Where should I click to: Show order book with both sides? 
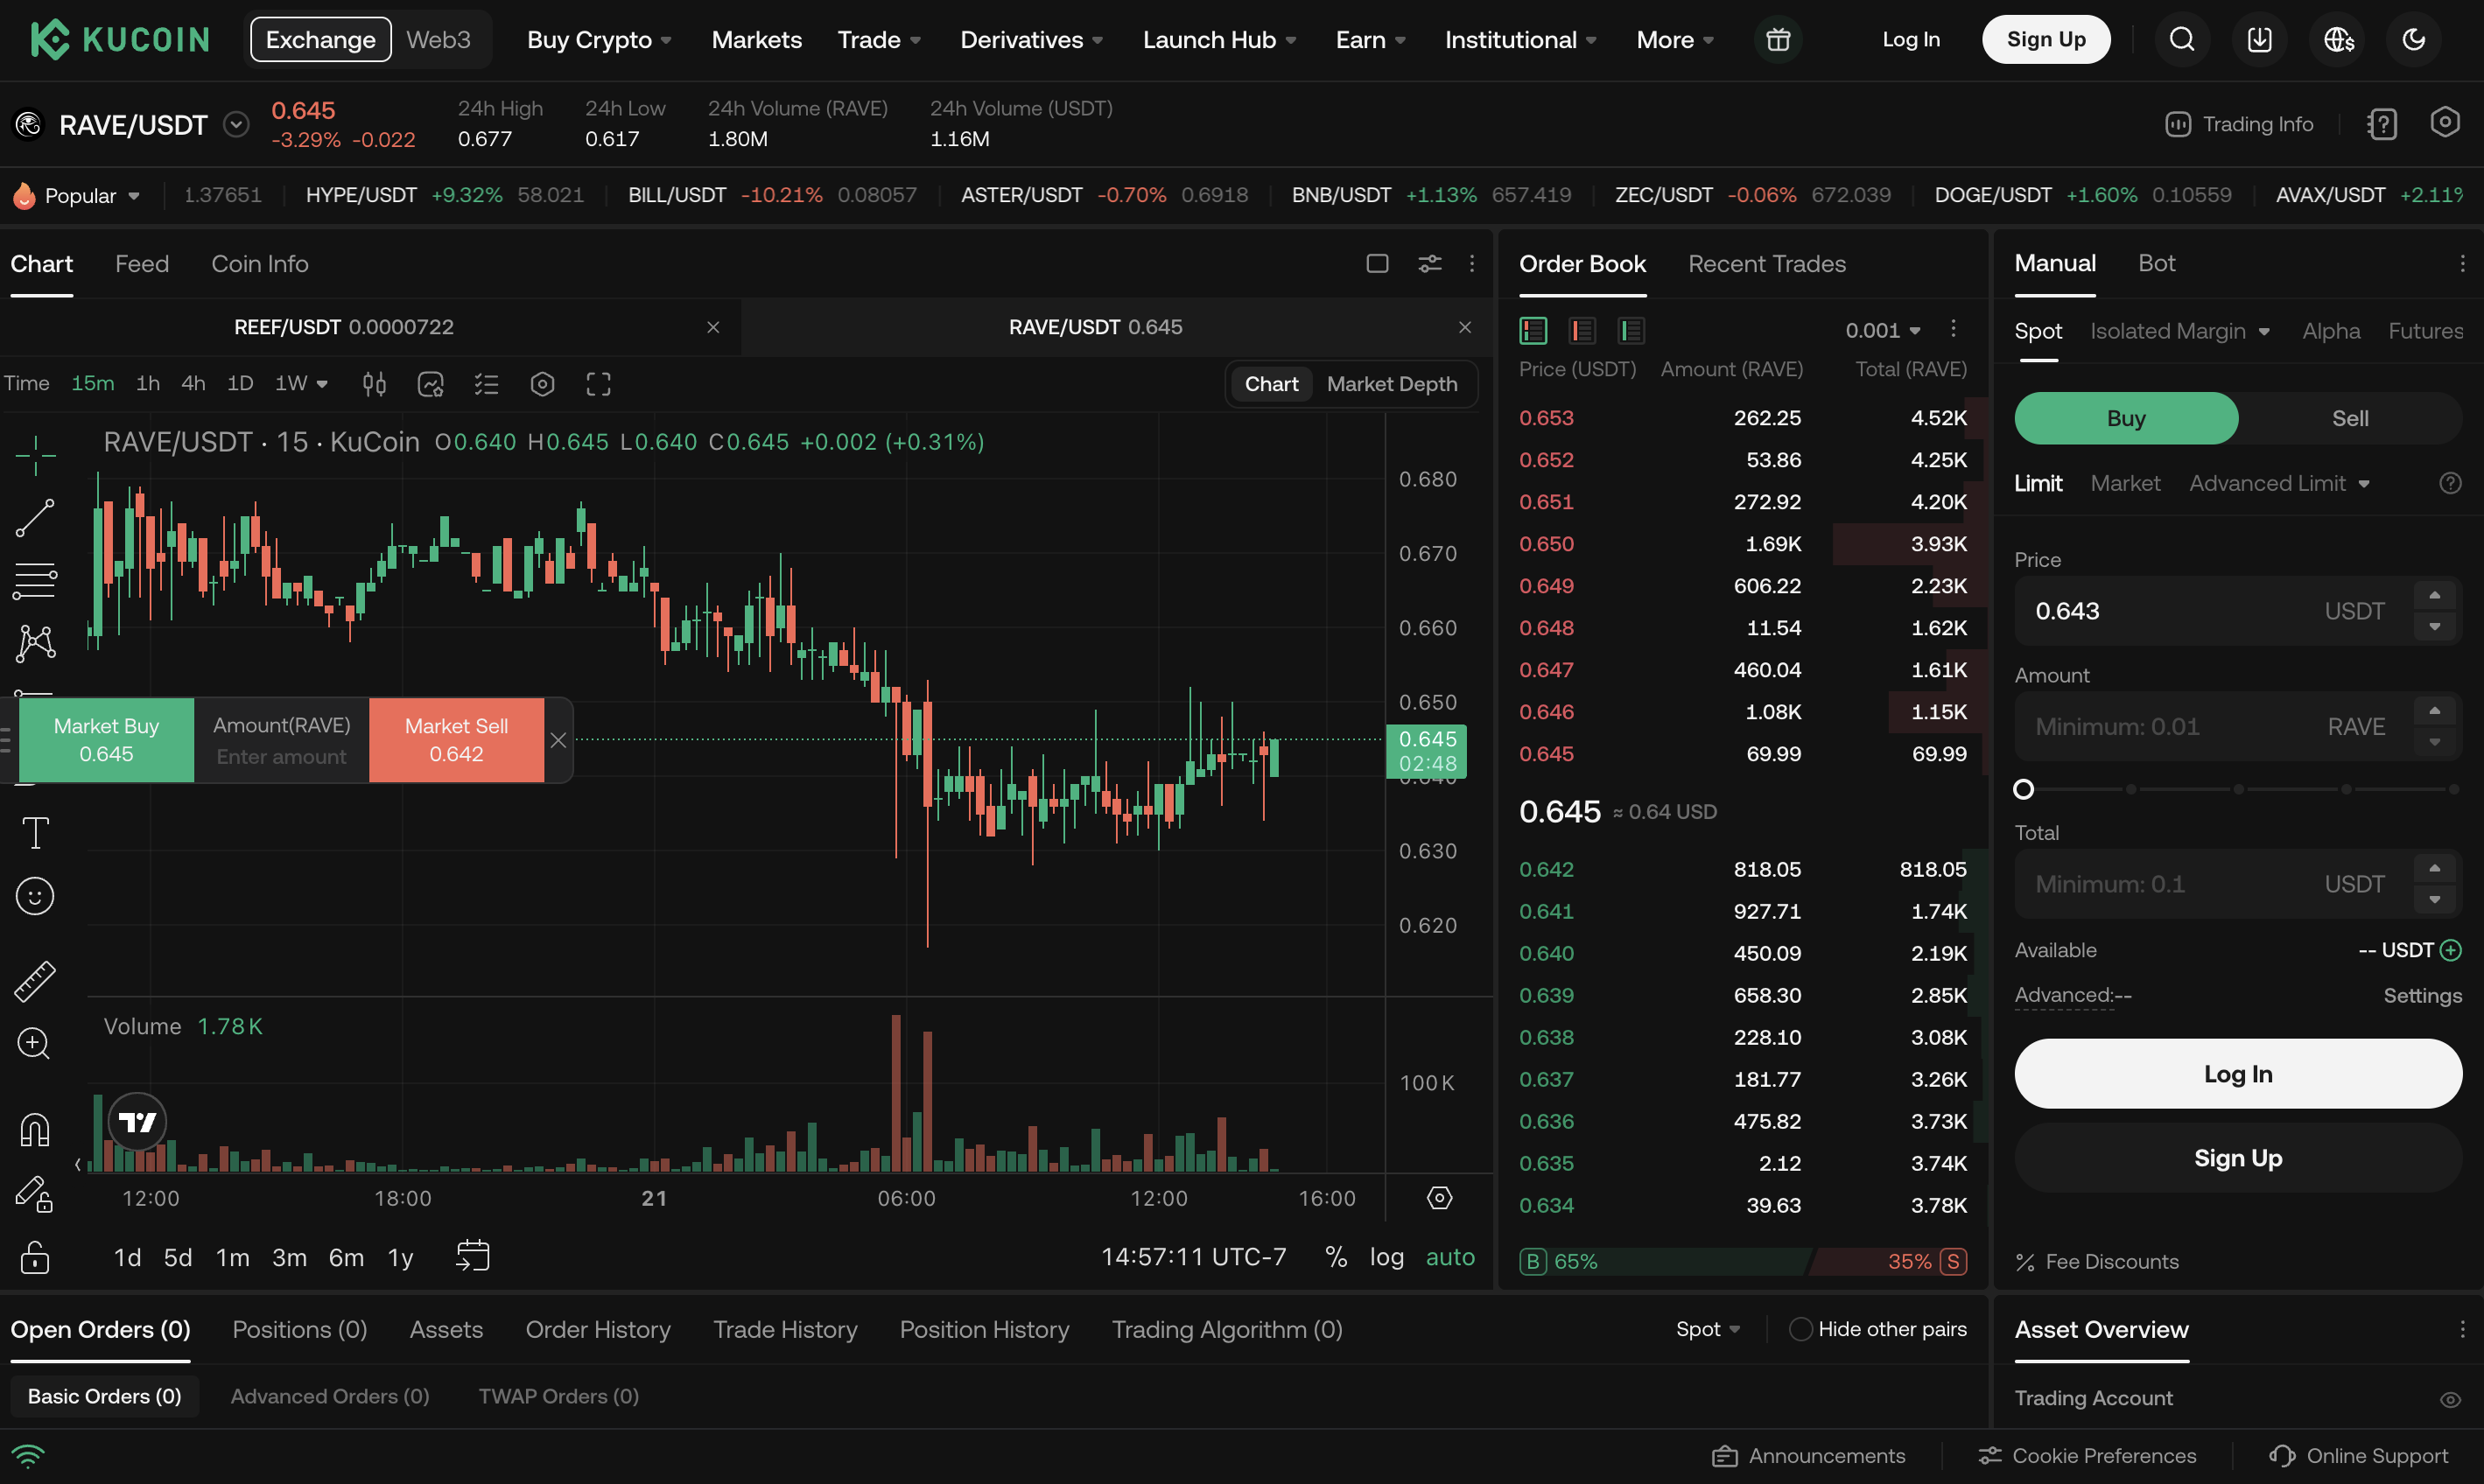click(1533, 330)
